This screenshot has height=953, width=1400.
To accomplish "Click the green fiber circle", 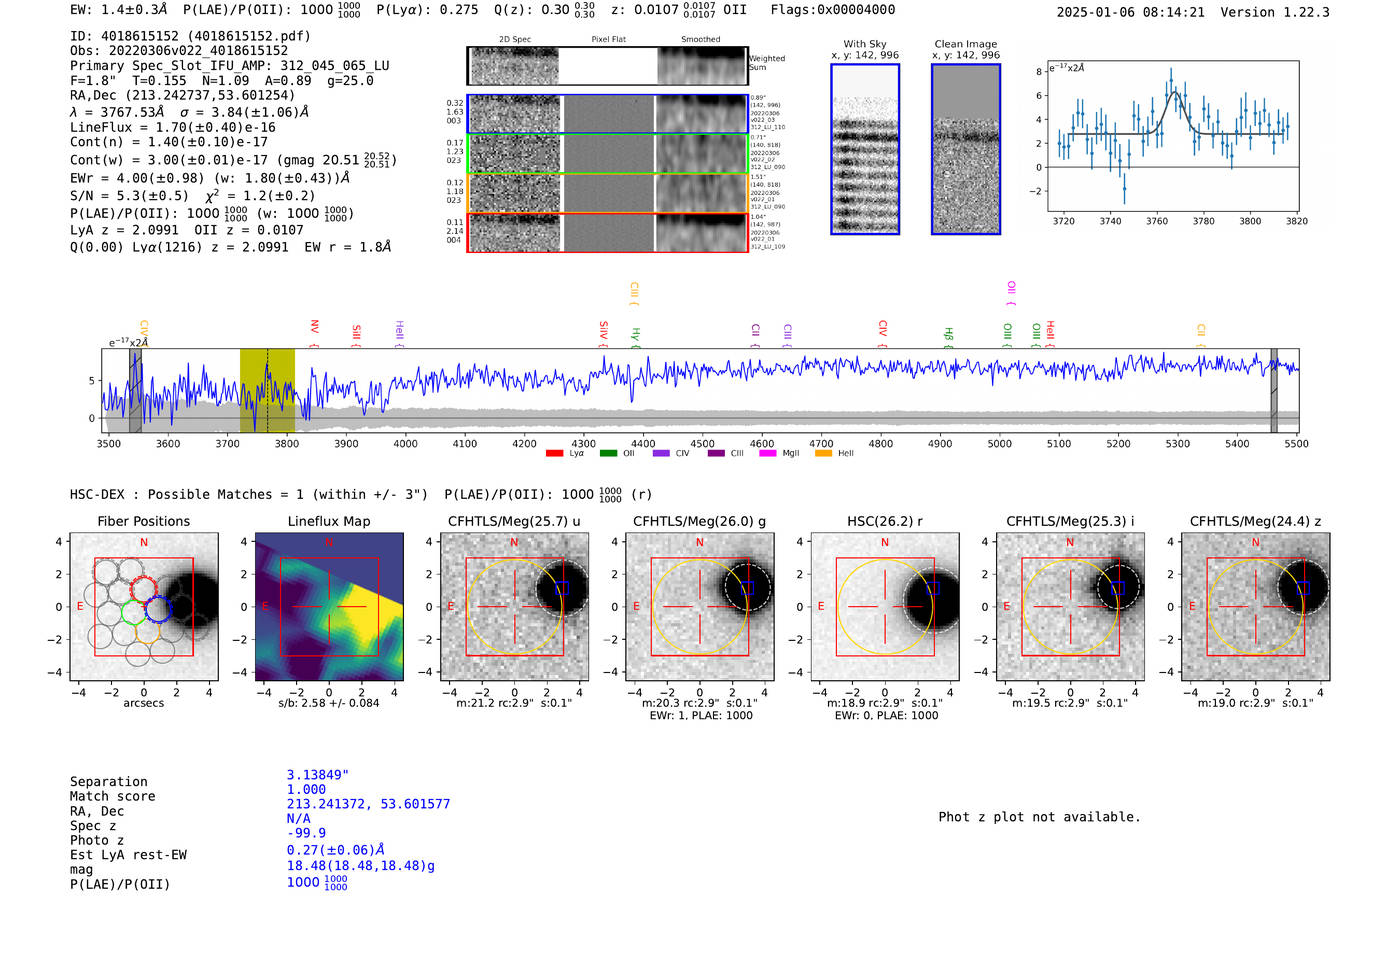I will coord(134,611).
